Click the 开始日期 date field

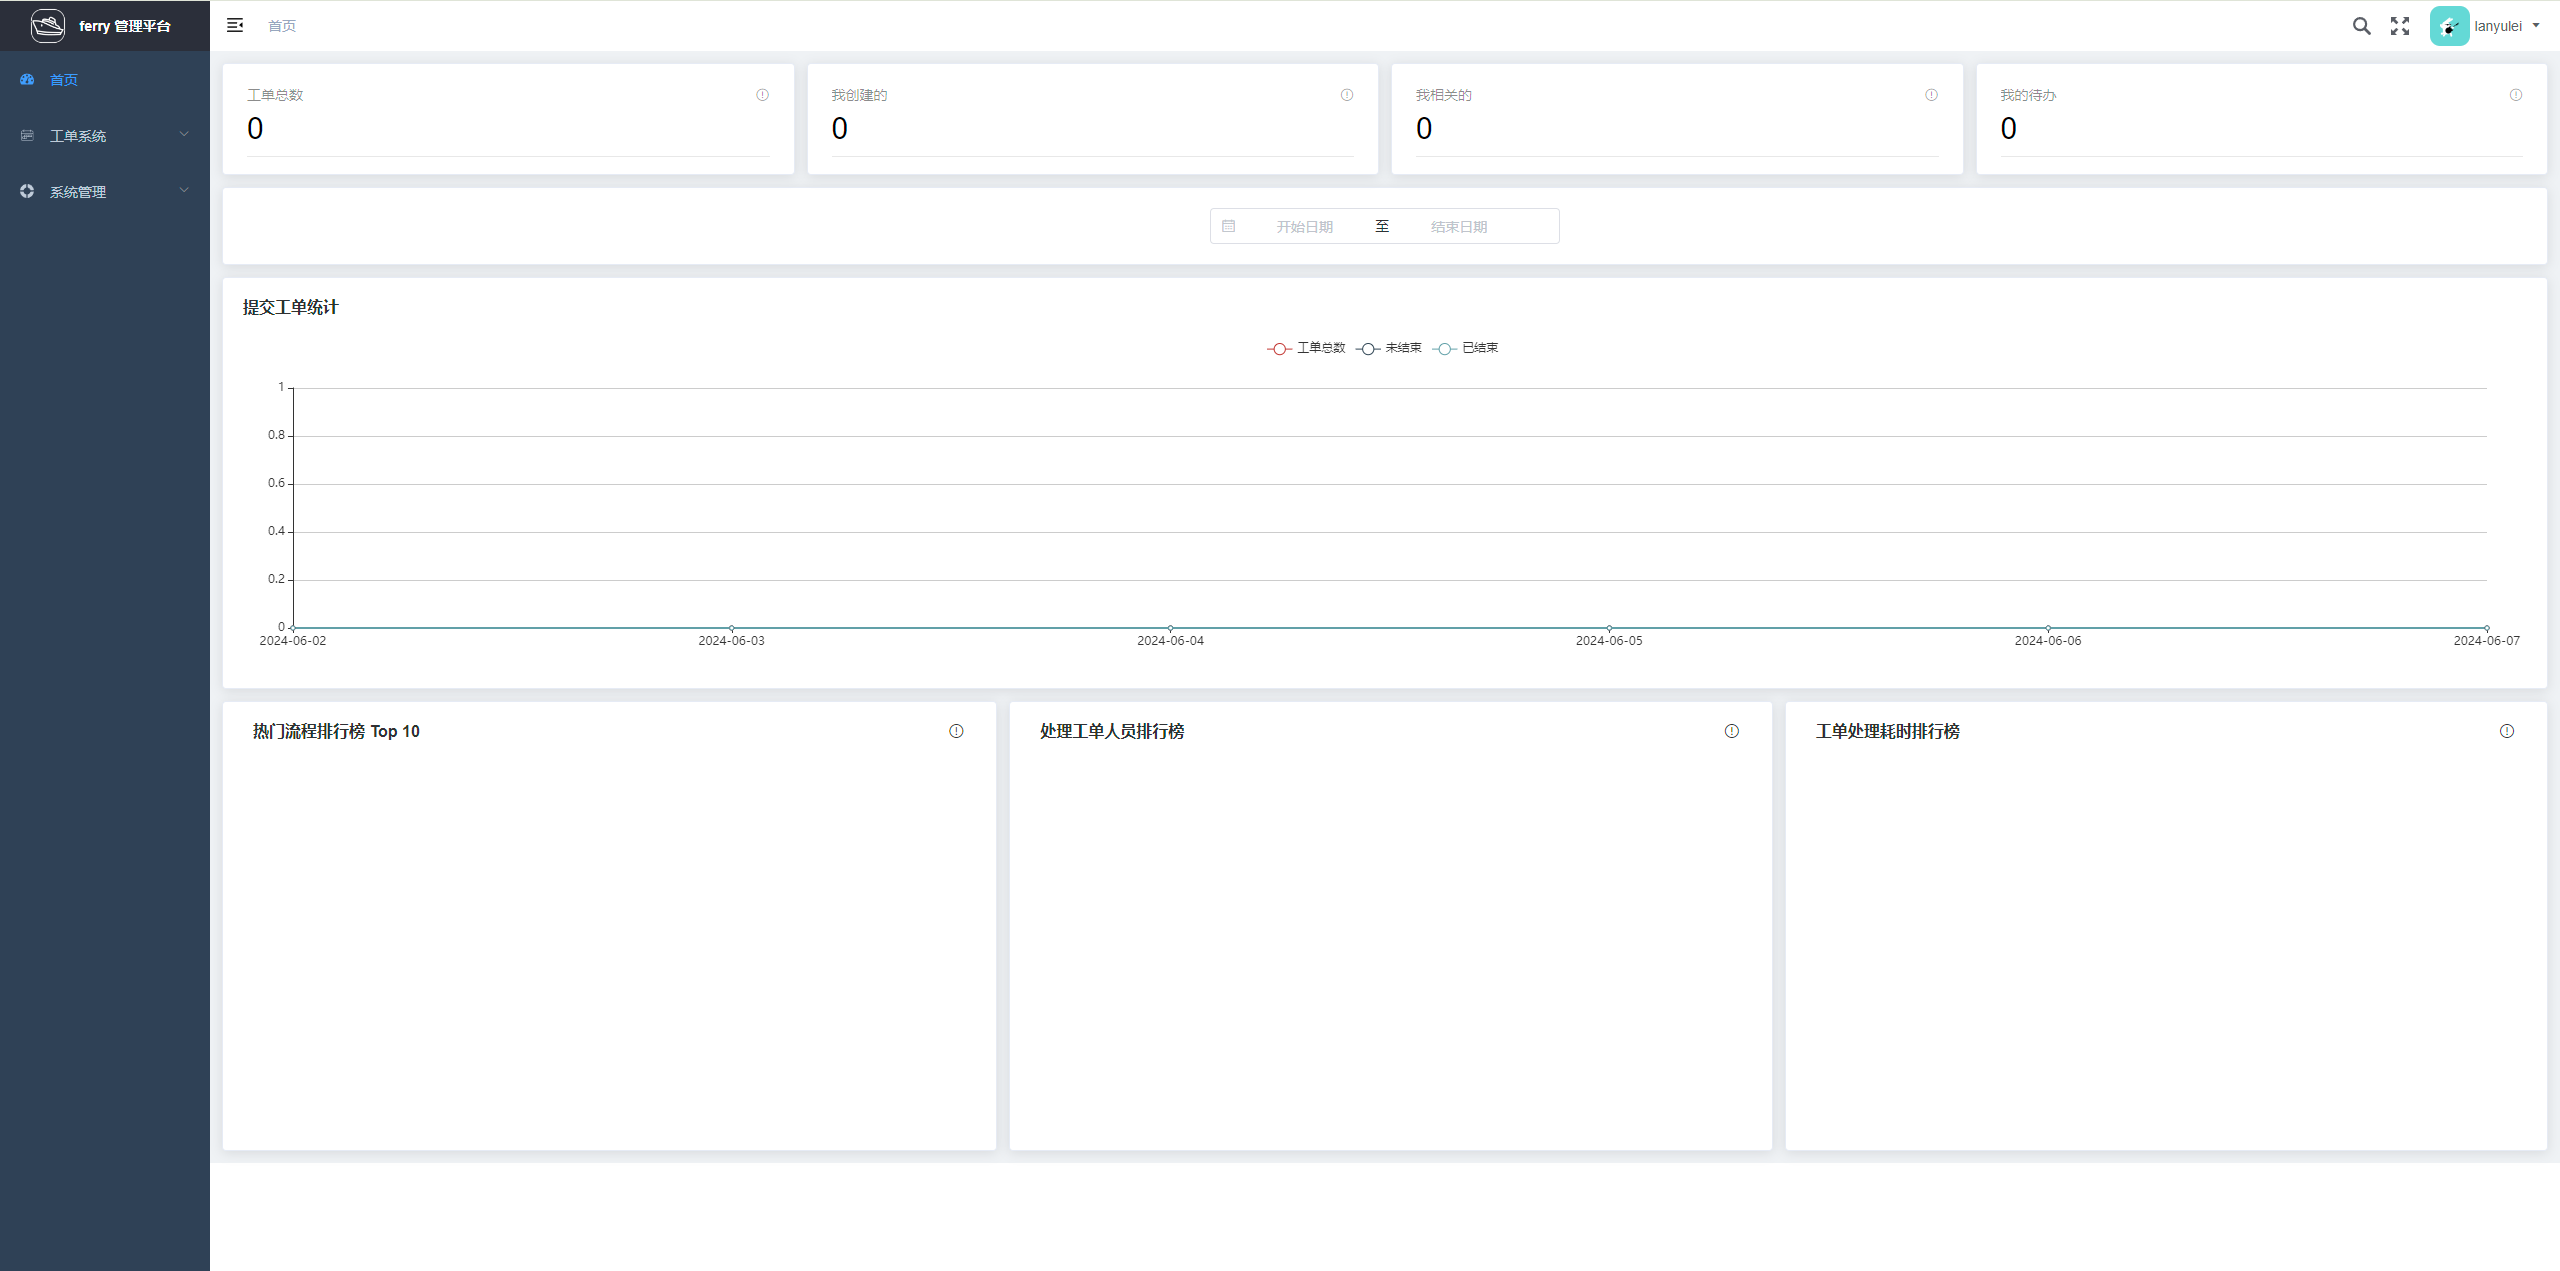pyautogui.click(x=1304, y=227)
